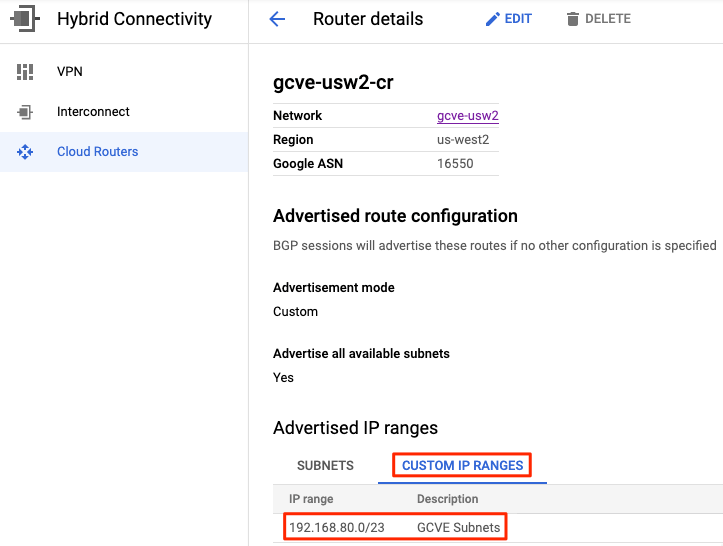Click the EDIT button label

[x=518, y=19]
